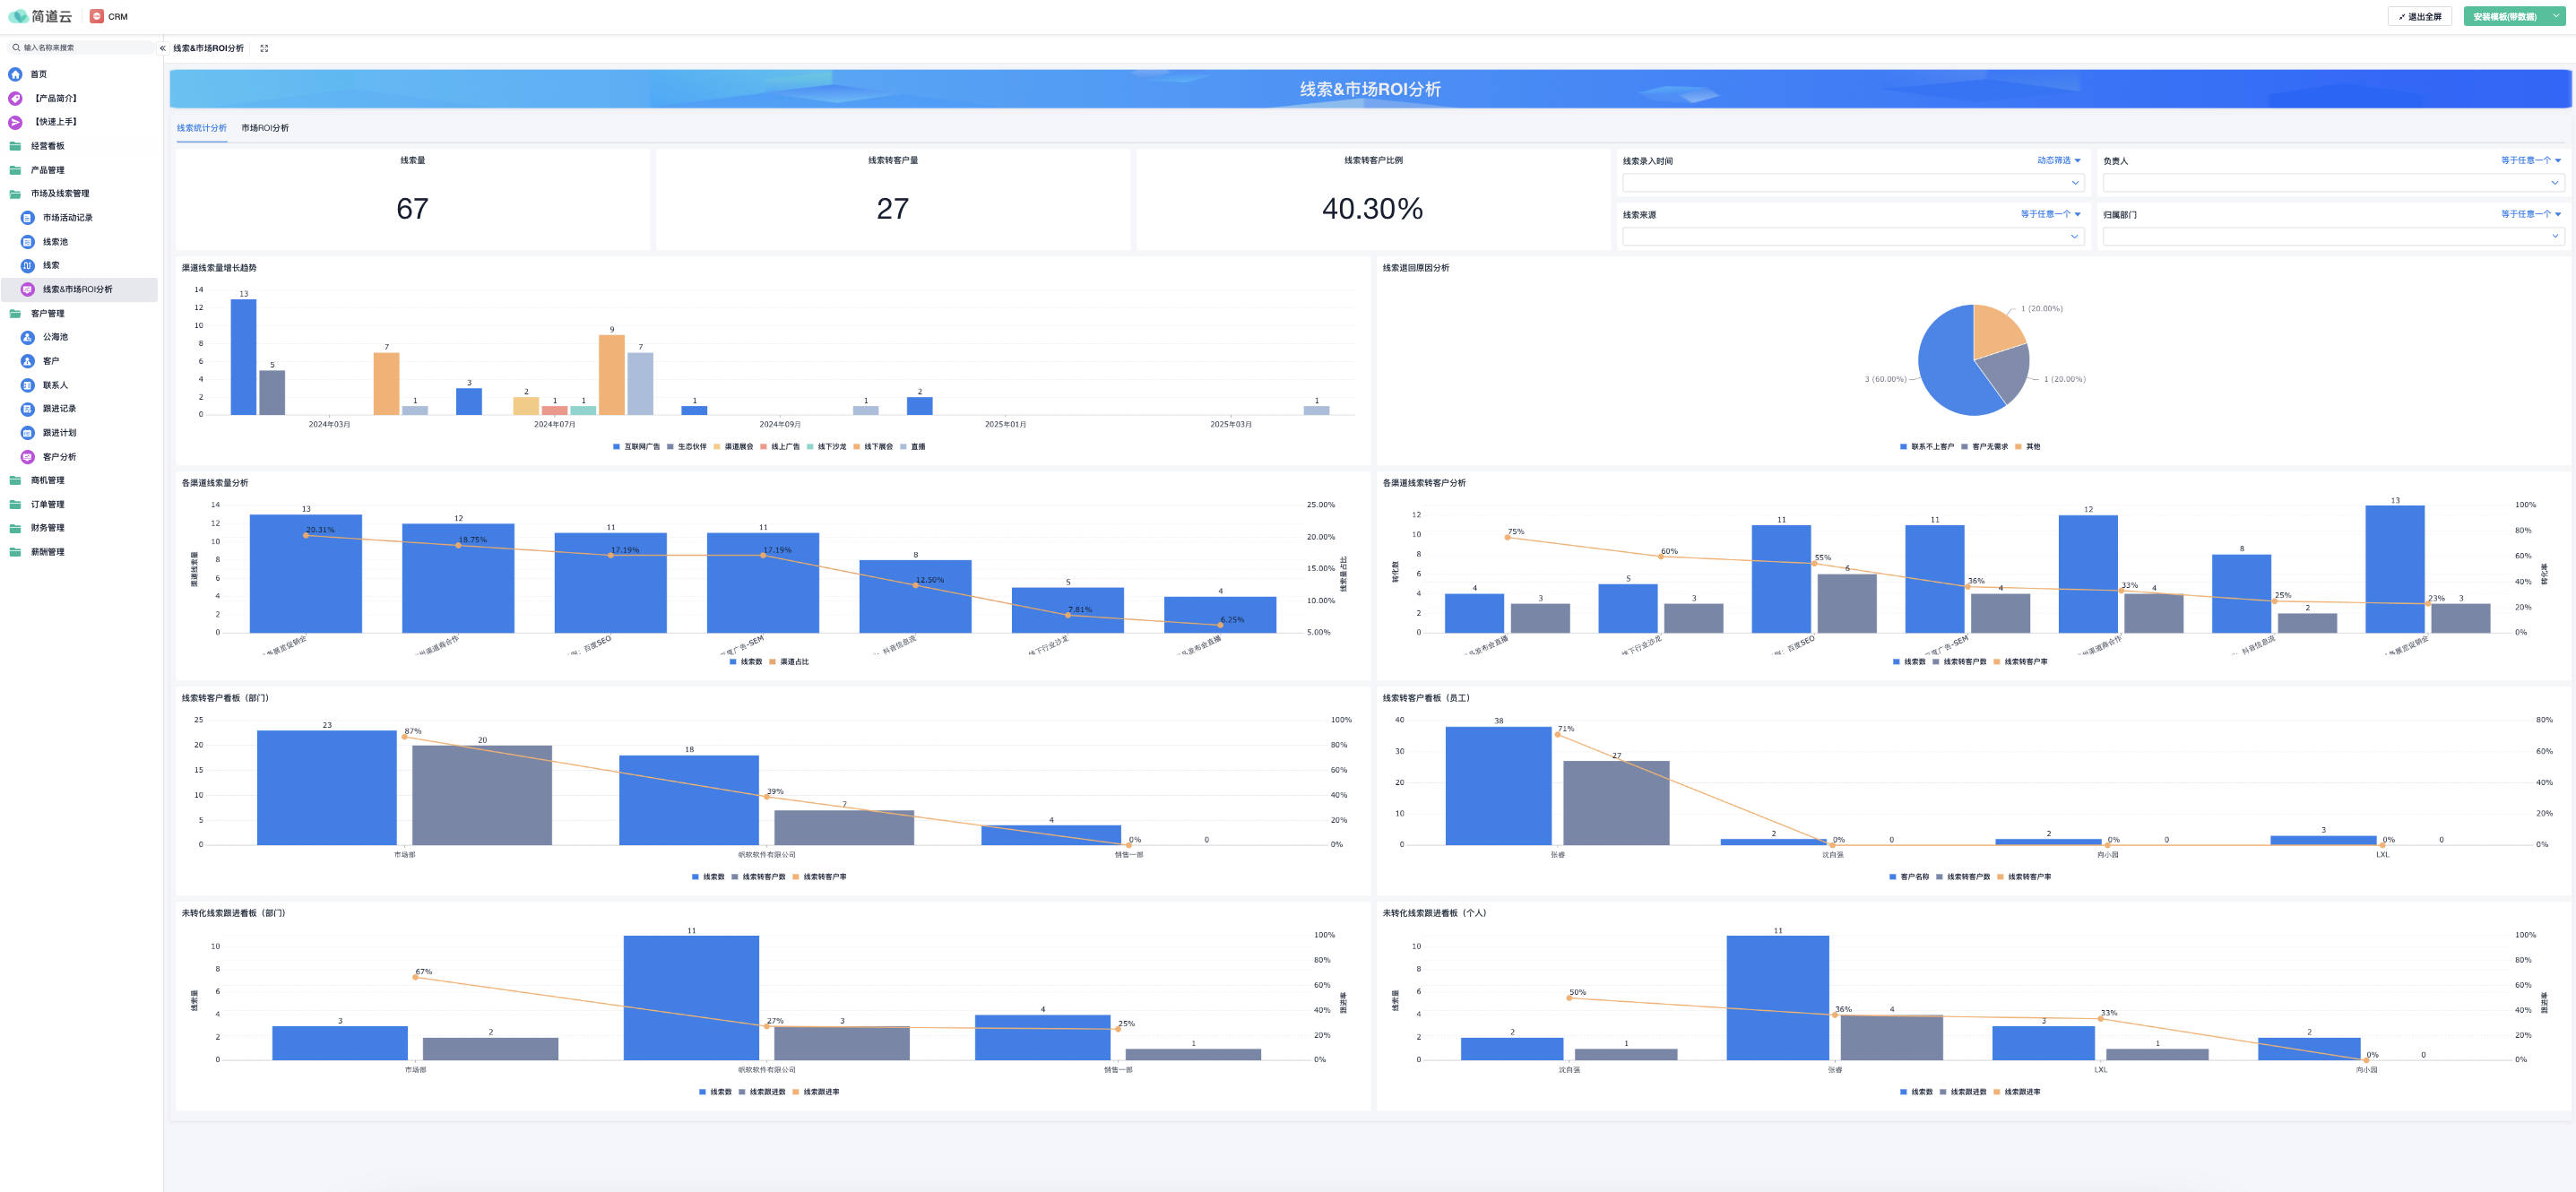Switch to 市场ROI分析 tab
2576x1192 pixels.
[265, 128]
